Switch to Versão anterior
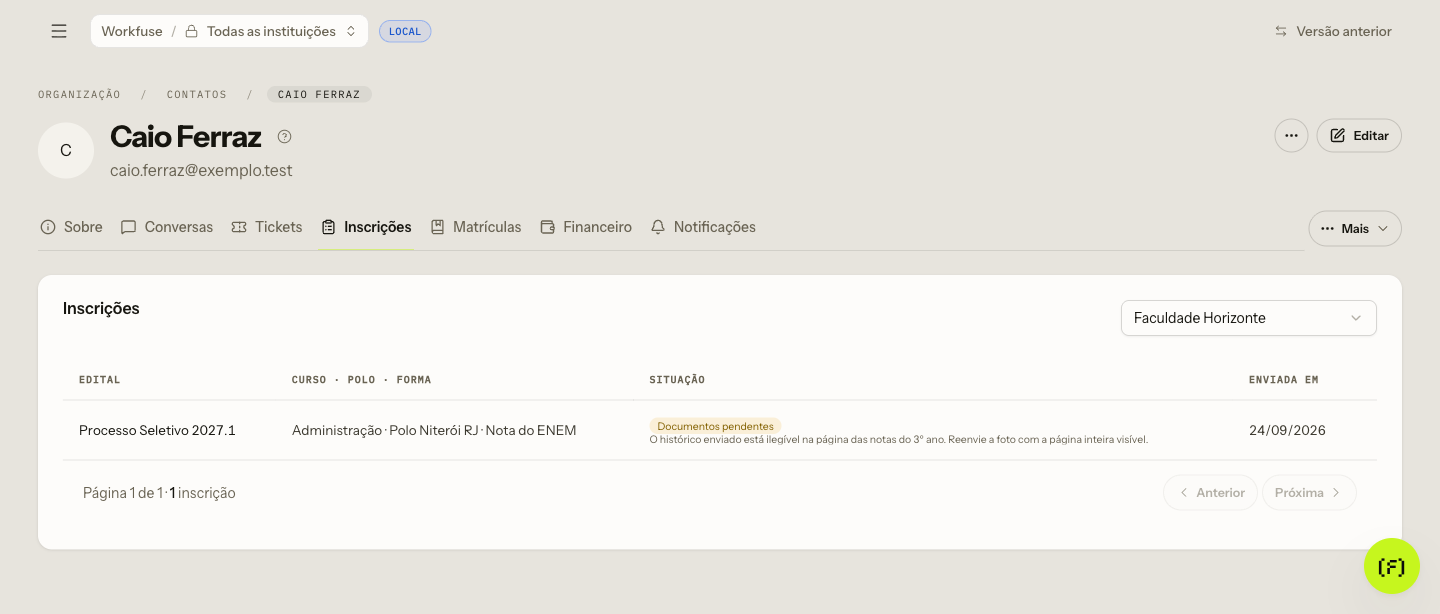 (x=1332, y=31)
